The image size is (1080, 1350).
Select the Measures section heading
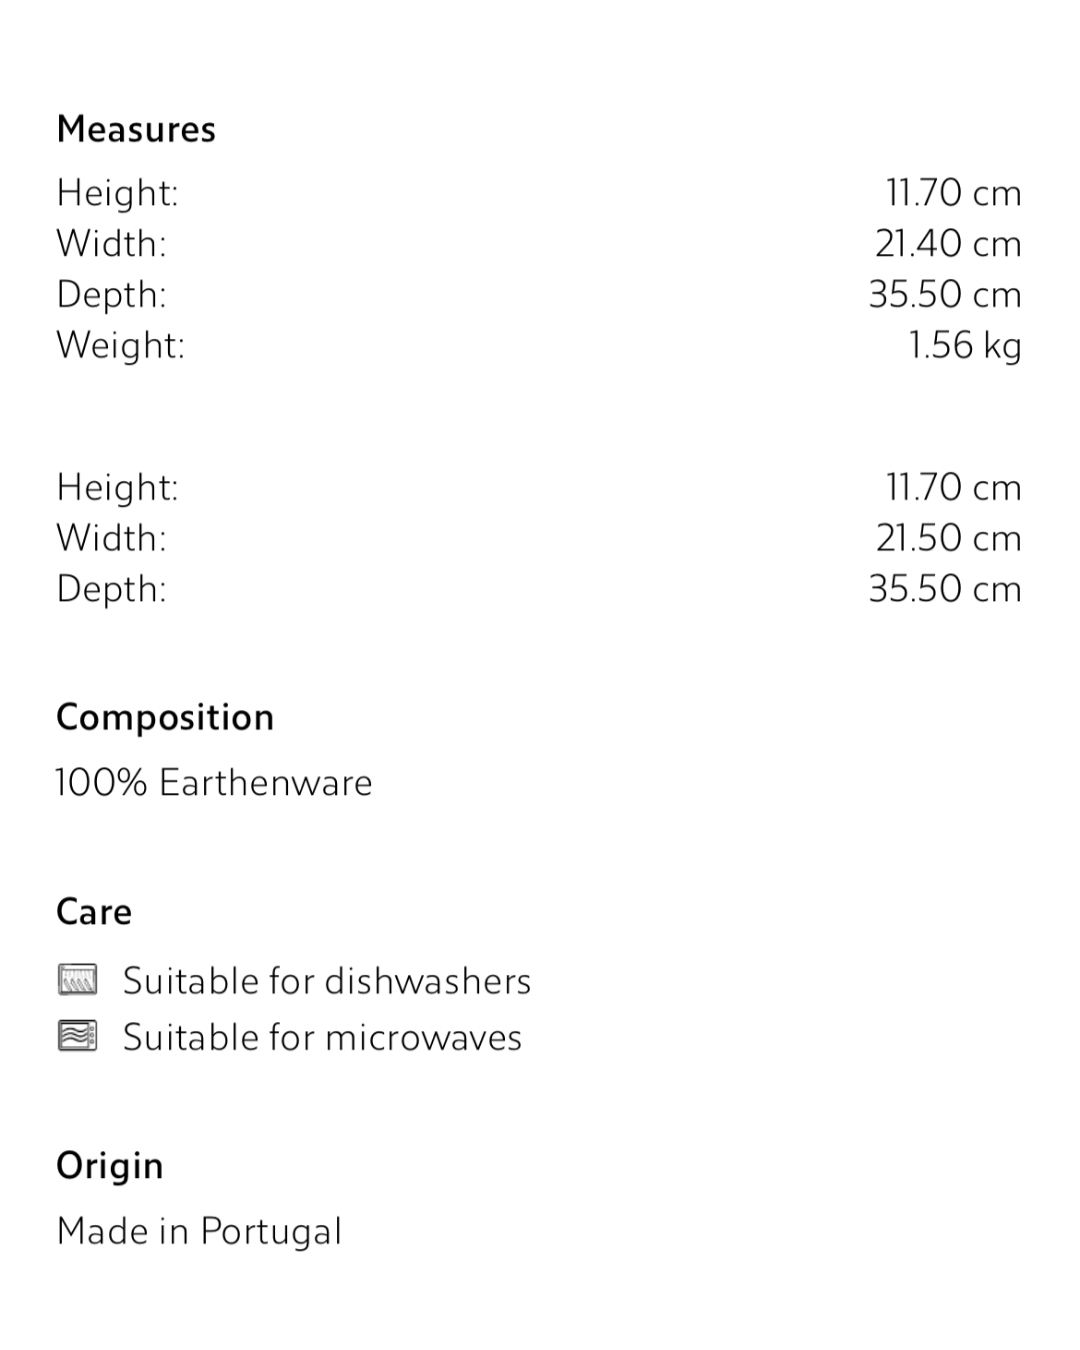click(136, 129)
